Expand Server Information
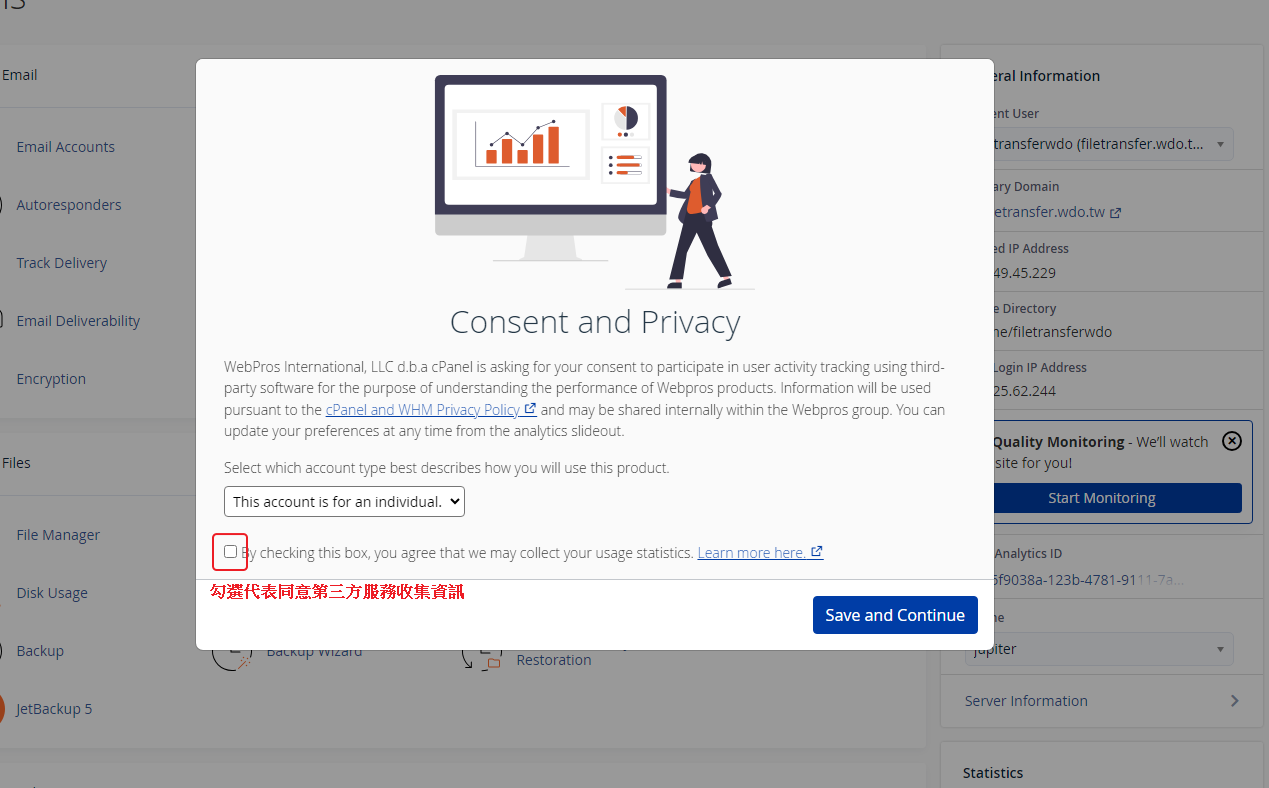This screenshot has width=1269, height=788. click(1102, 701)
